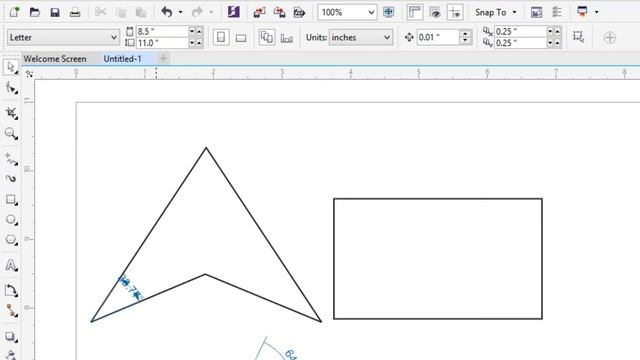Click the nudge distance stepper arrows
The width and height of the screenshot is (640, 360).
pos(465,38)
